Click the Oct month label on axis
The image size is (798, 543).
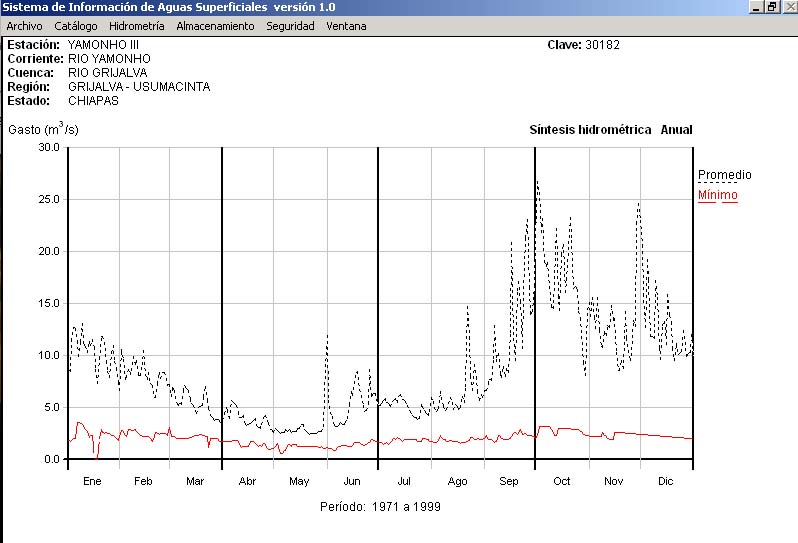tap(561, 482)
